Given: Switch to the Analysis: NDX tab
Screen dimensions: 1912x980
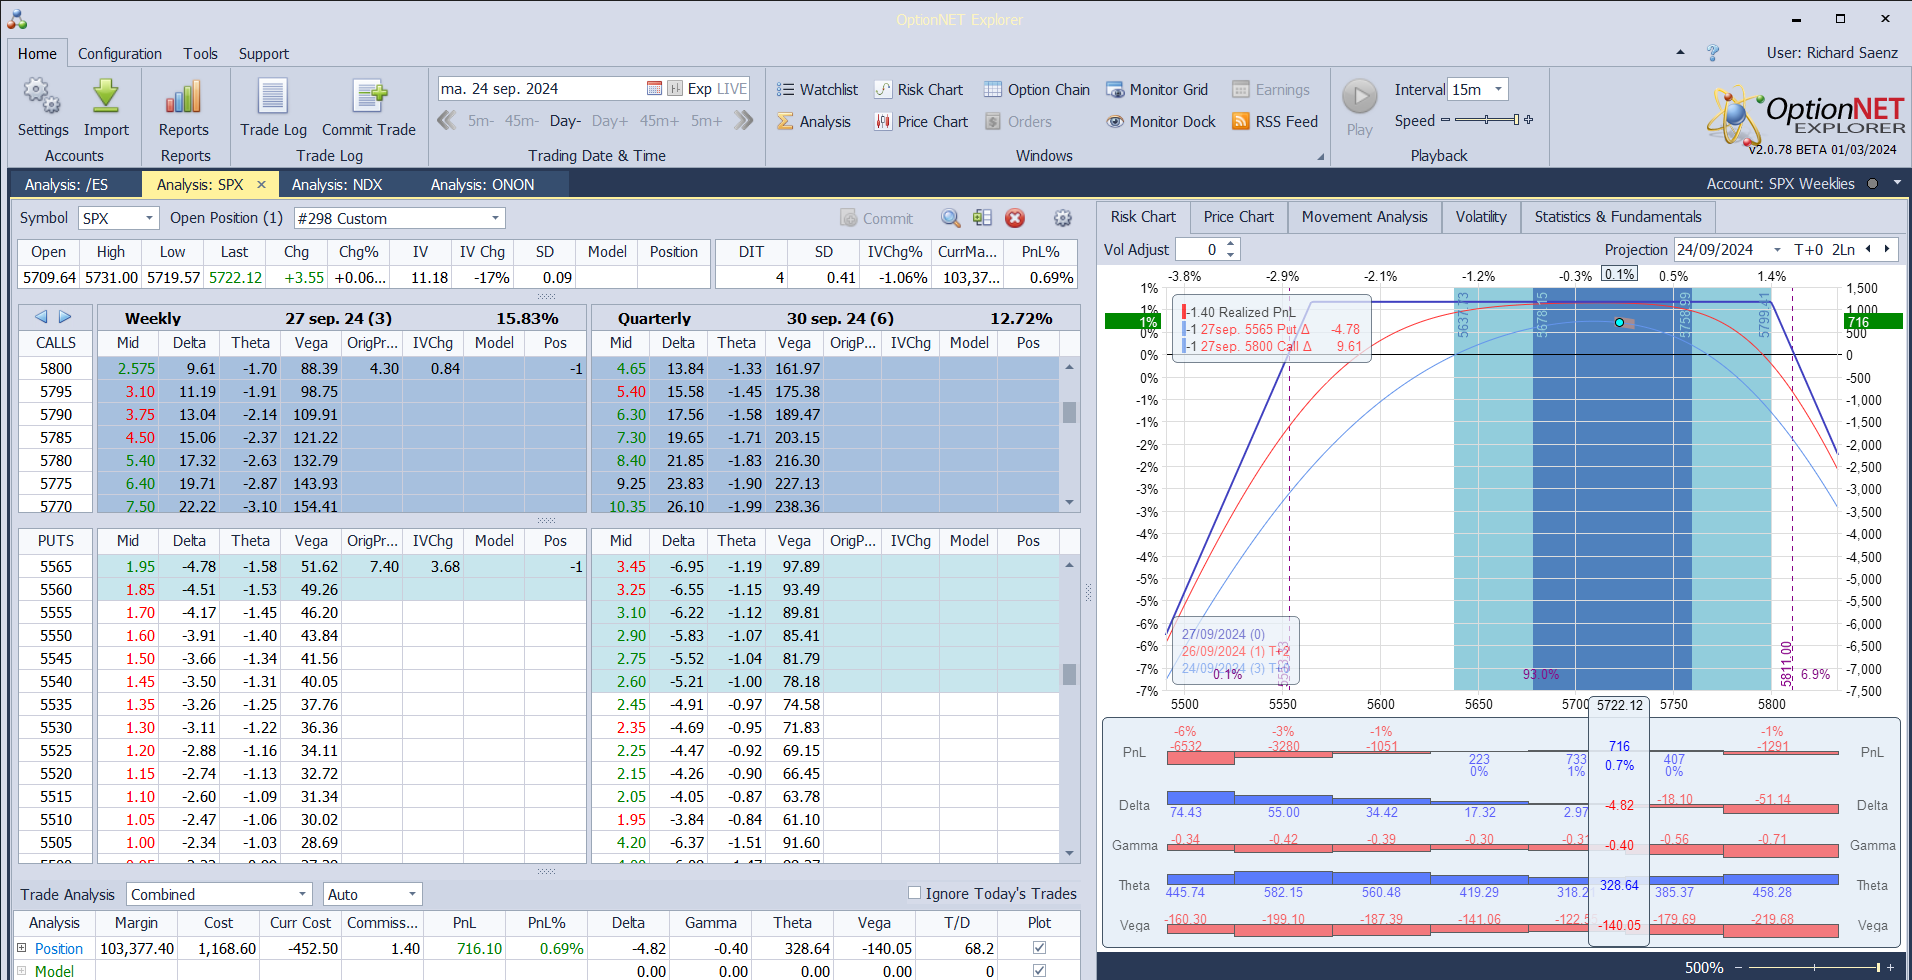Looking at the screenshot, I should click(x=337, y=185).
